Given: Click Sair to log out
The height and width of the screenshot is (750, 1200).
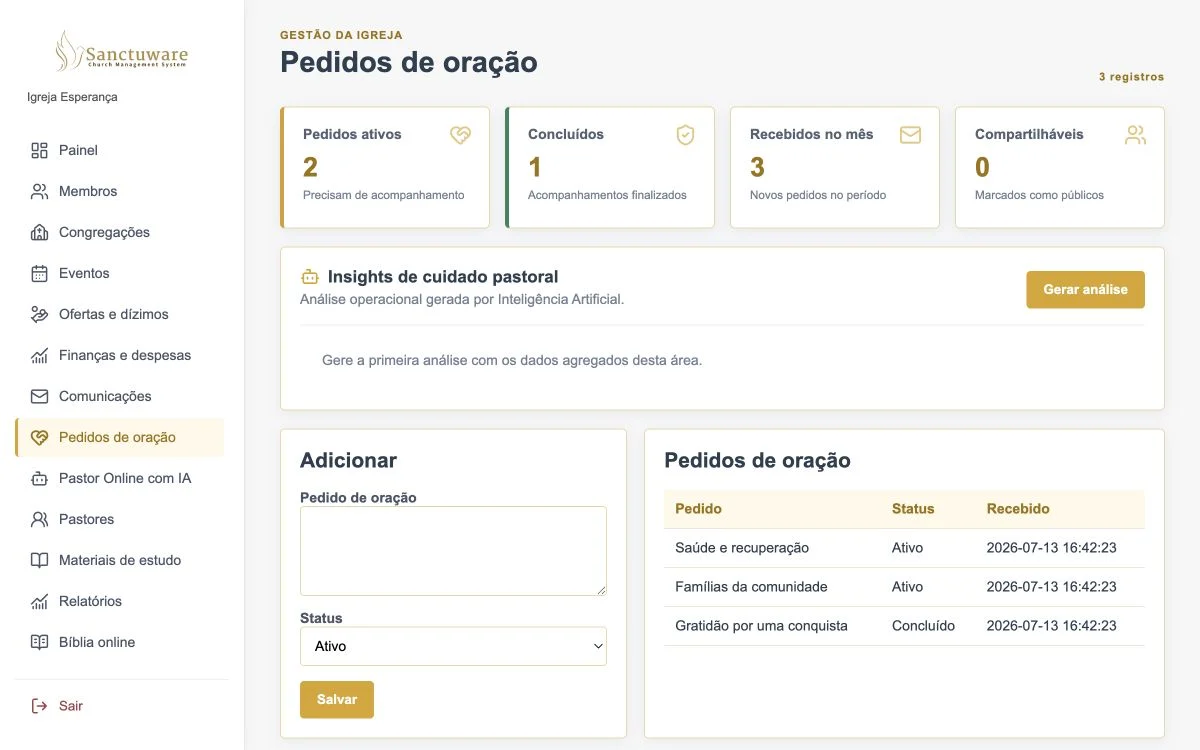Looking at the screenshot, I should (x=119, y=706).
